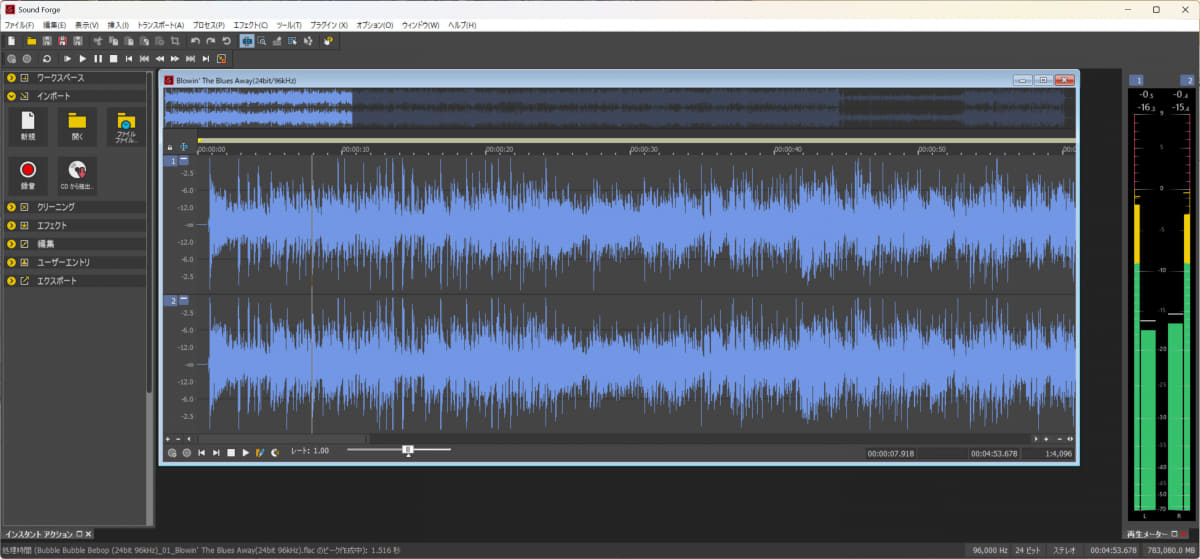Click the waveform overview strip at top
This screenshot has height=559, width=1200.
pyautogui.click(x=620, y=109)
